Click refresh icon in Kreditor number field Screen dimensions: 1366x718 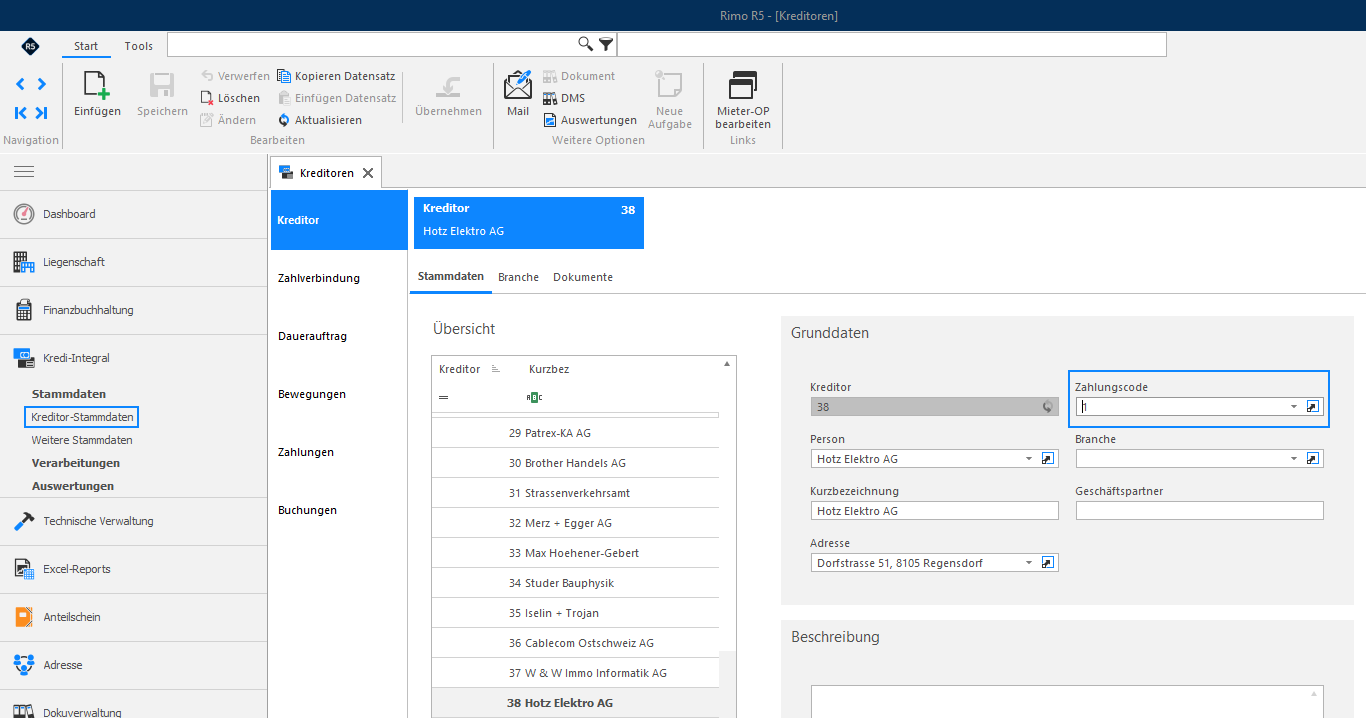click(1047, 407)
